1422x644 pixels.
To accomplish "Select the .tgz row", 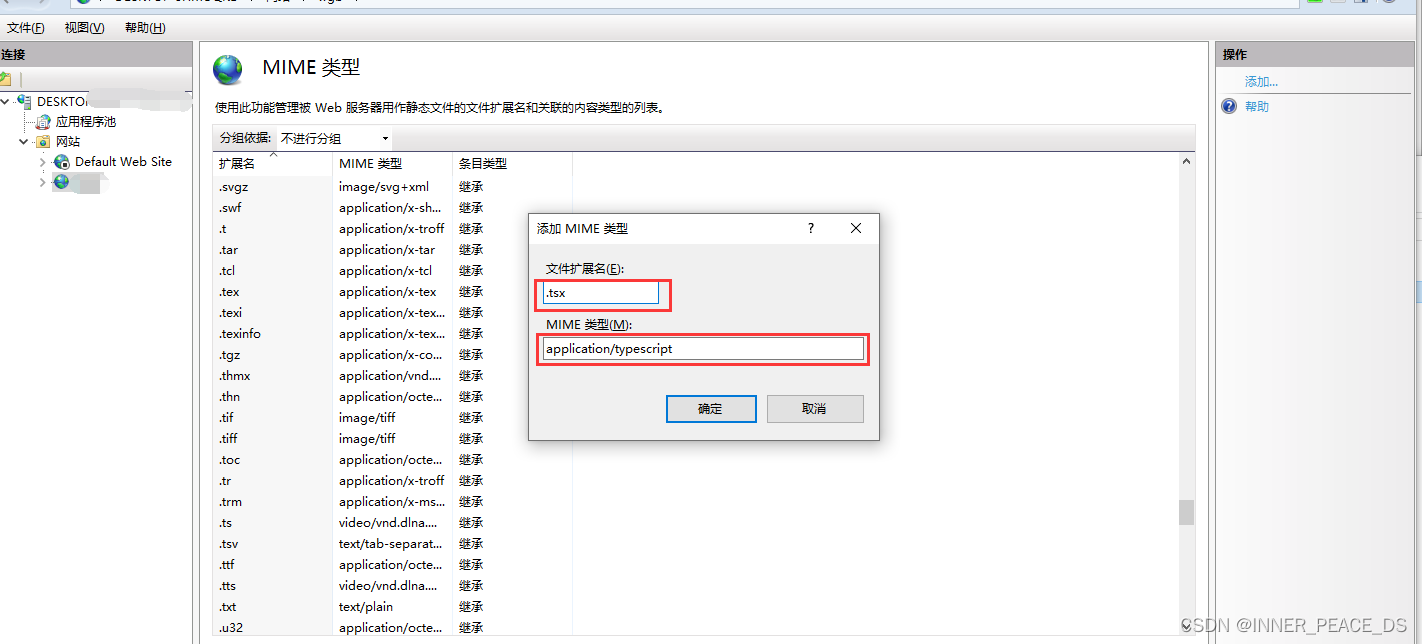I will click(x=393, y=355).
